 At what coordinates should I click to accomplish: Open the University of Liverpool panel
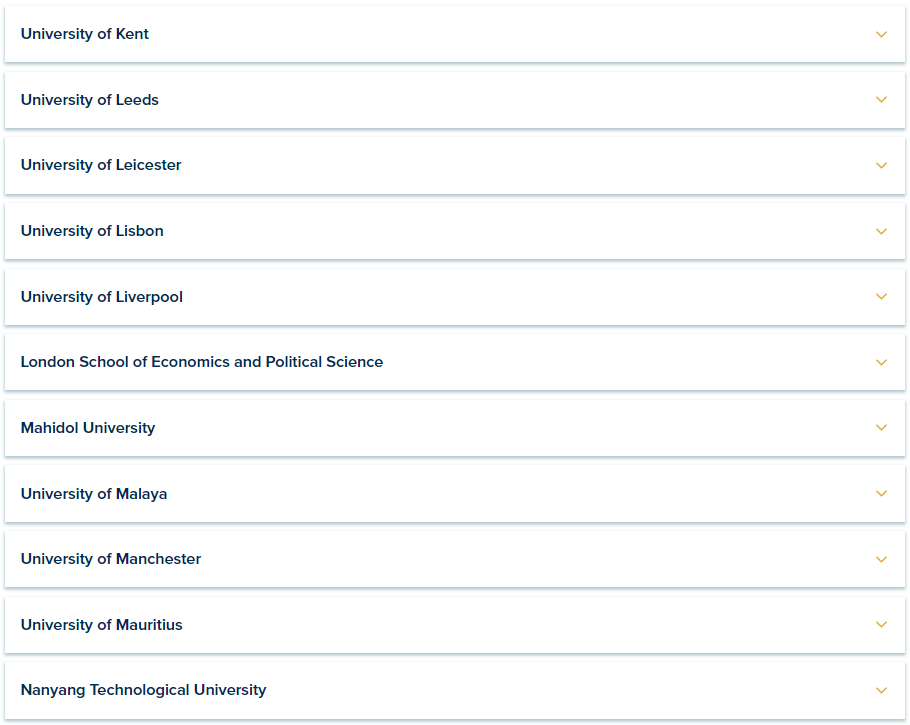click(x=102, y=297)
